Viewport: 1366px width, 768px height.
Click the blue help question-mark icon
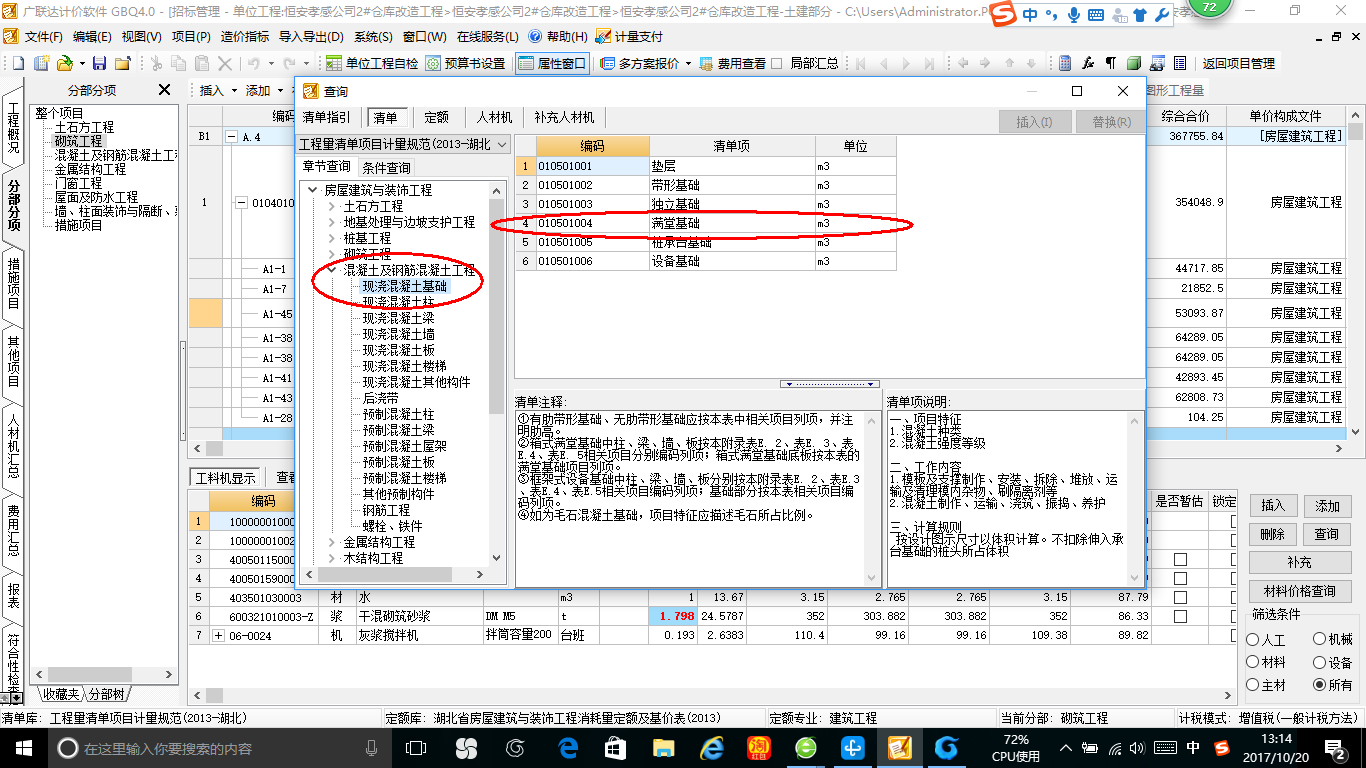coord(535,36)
